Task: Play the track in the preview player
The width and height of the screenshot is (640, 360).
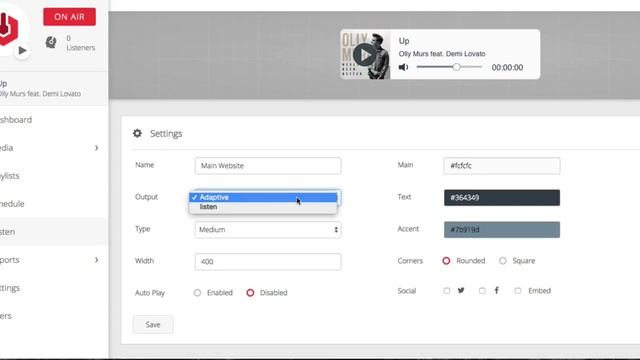Action: tap(364, 54)
